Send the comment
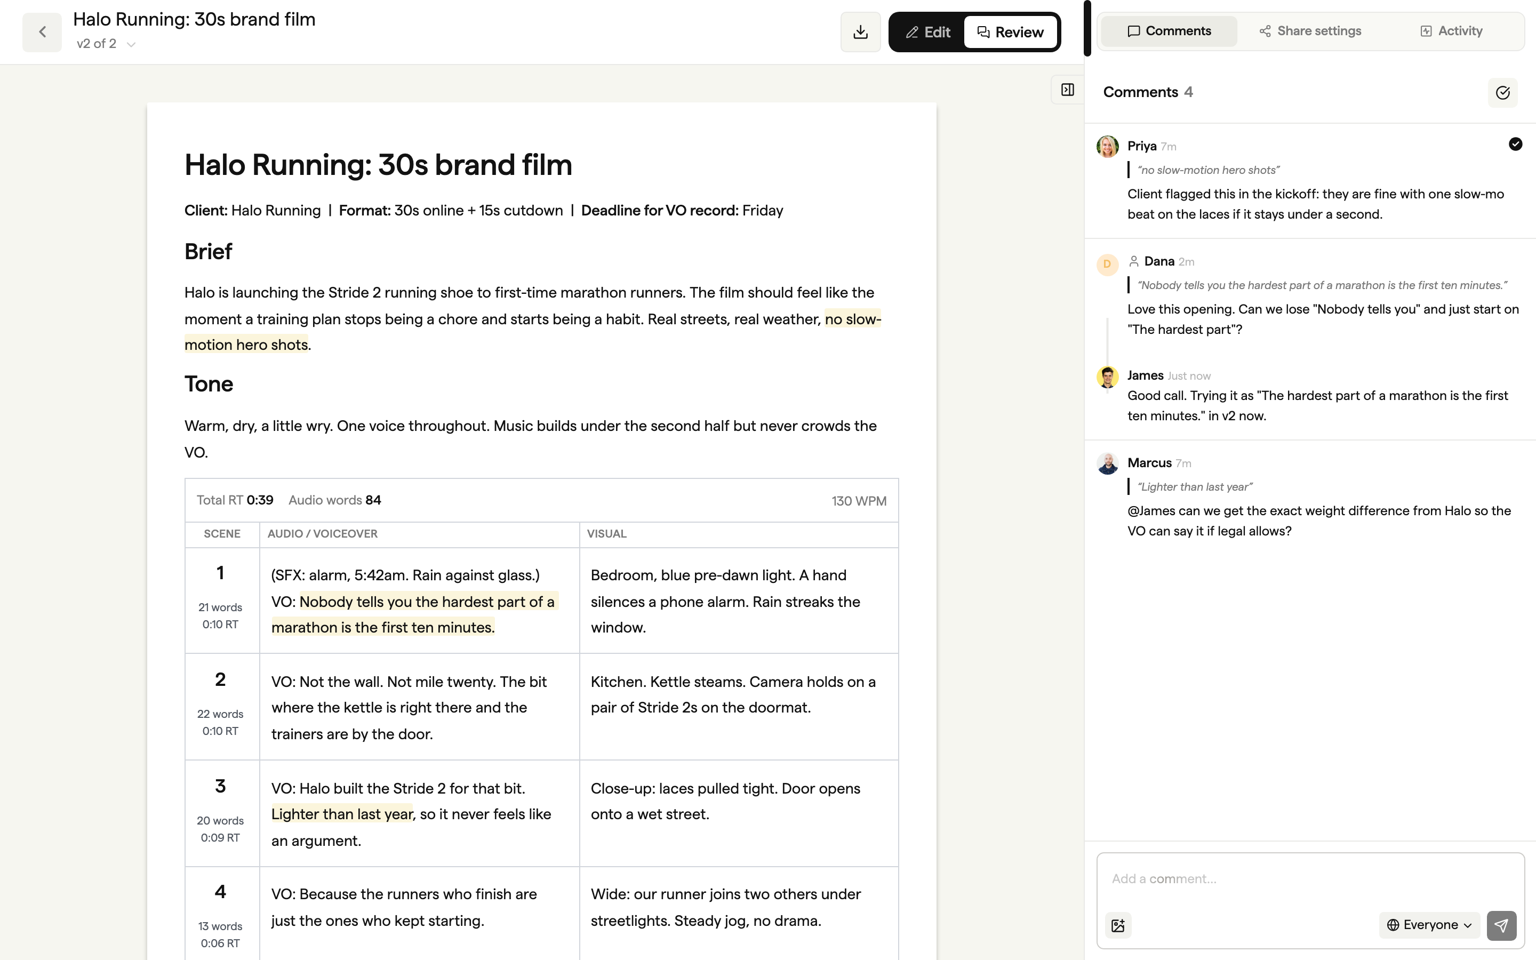The height and width of the screenshot is (960, 1536). (1501, 926)
